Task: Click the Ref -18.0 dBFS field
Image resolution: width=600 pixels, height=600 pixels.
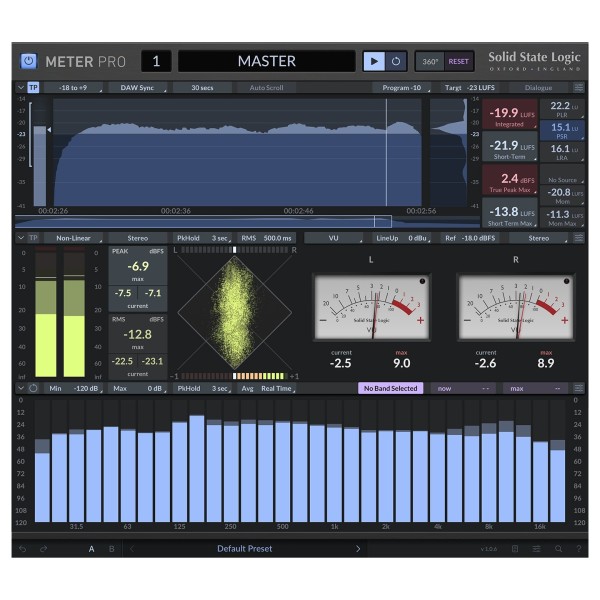Action: pyautogui.click(x=470, y=238)
